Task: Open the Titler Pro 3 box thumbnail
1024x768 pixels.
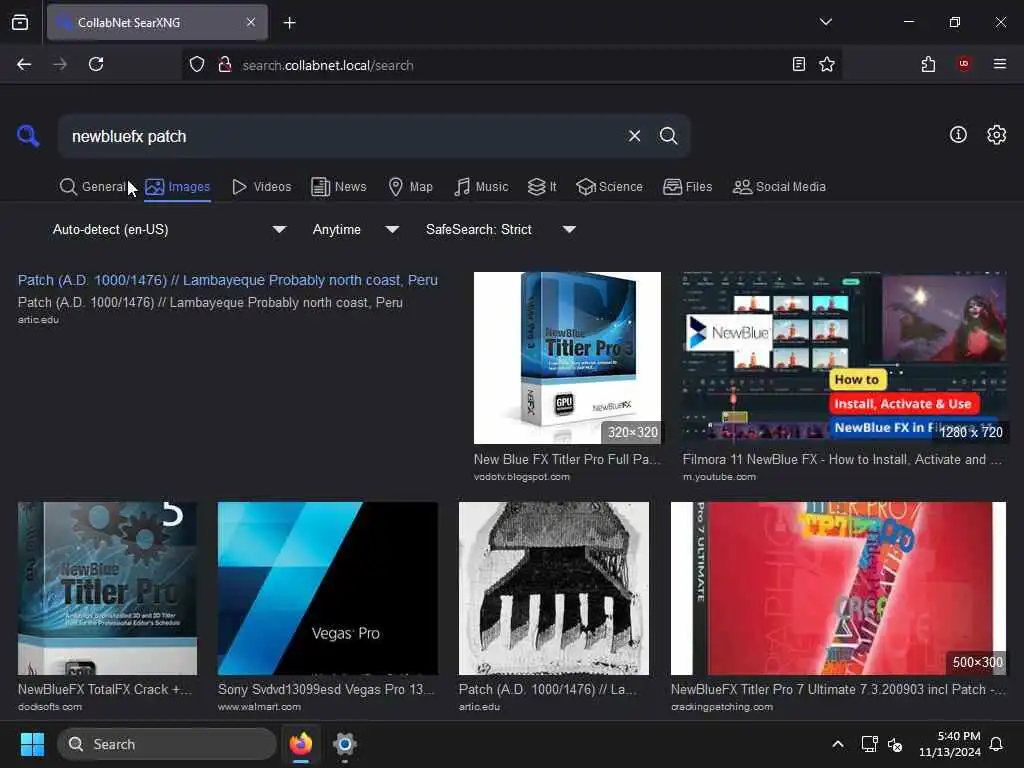Action: (567, 358)
